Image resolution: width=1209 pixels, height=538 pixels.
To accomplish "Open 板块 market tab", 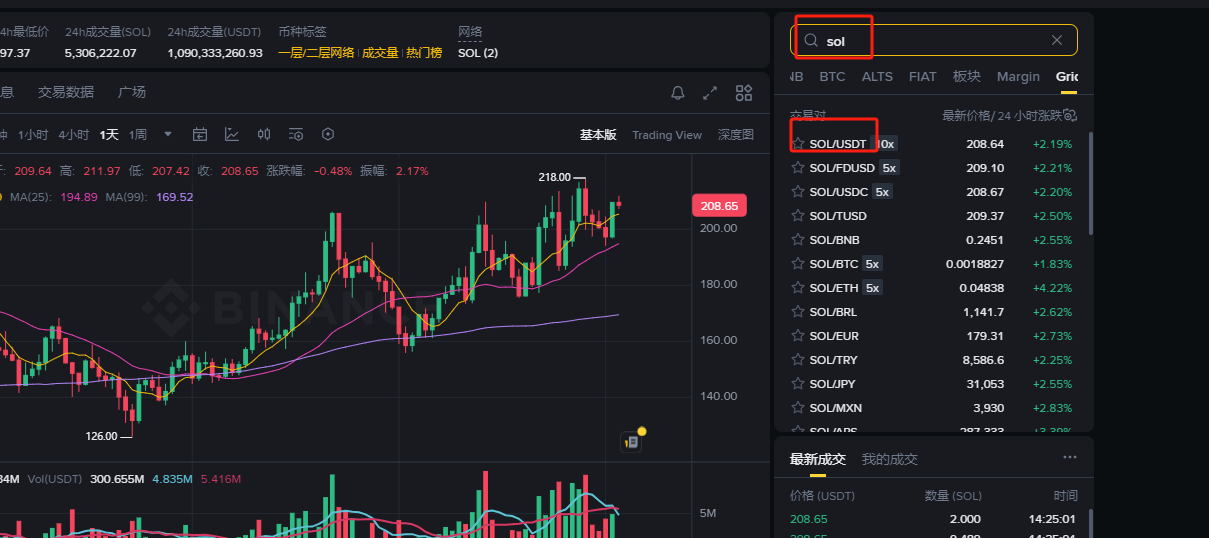I will click(967, 76).
